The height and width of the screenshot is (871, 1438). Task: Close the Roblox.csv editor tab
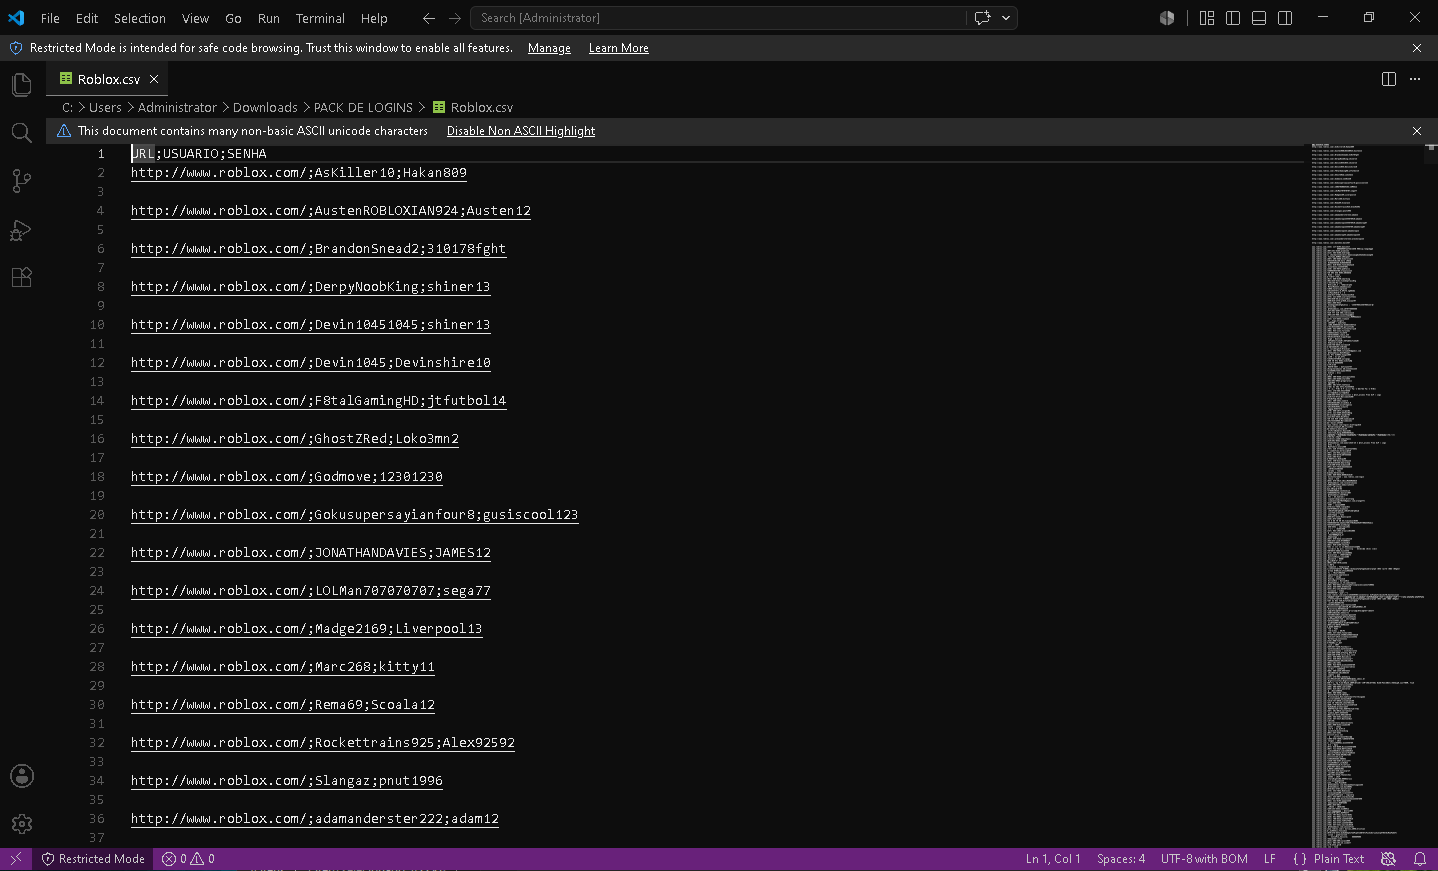pyautogui.click(x=154, y=79)
